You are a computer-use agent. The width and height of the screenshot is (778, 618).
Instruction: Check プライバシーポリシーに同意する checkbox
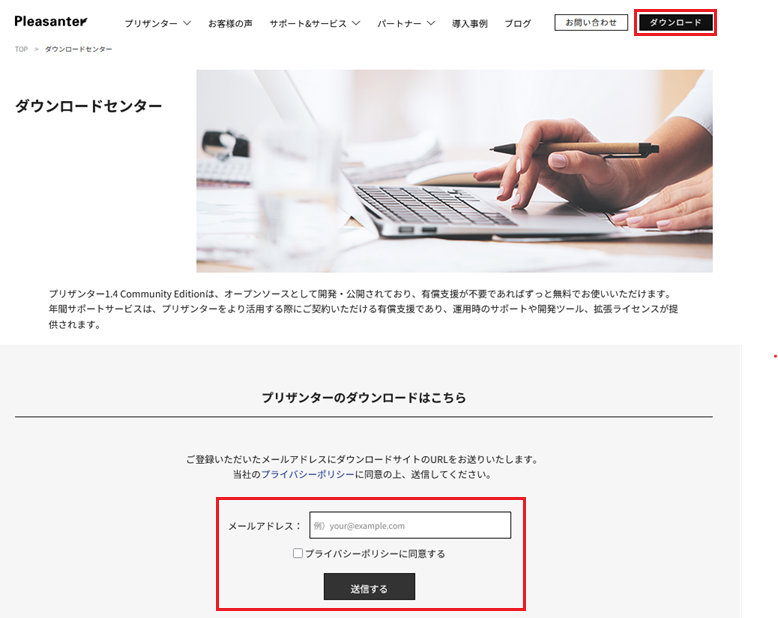pyautogui.click(x=298, y=553)
